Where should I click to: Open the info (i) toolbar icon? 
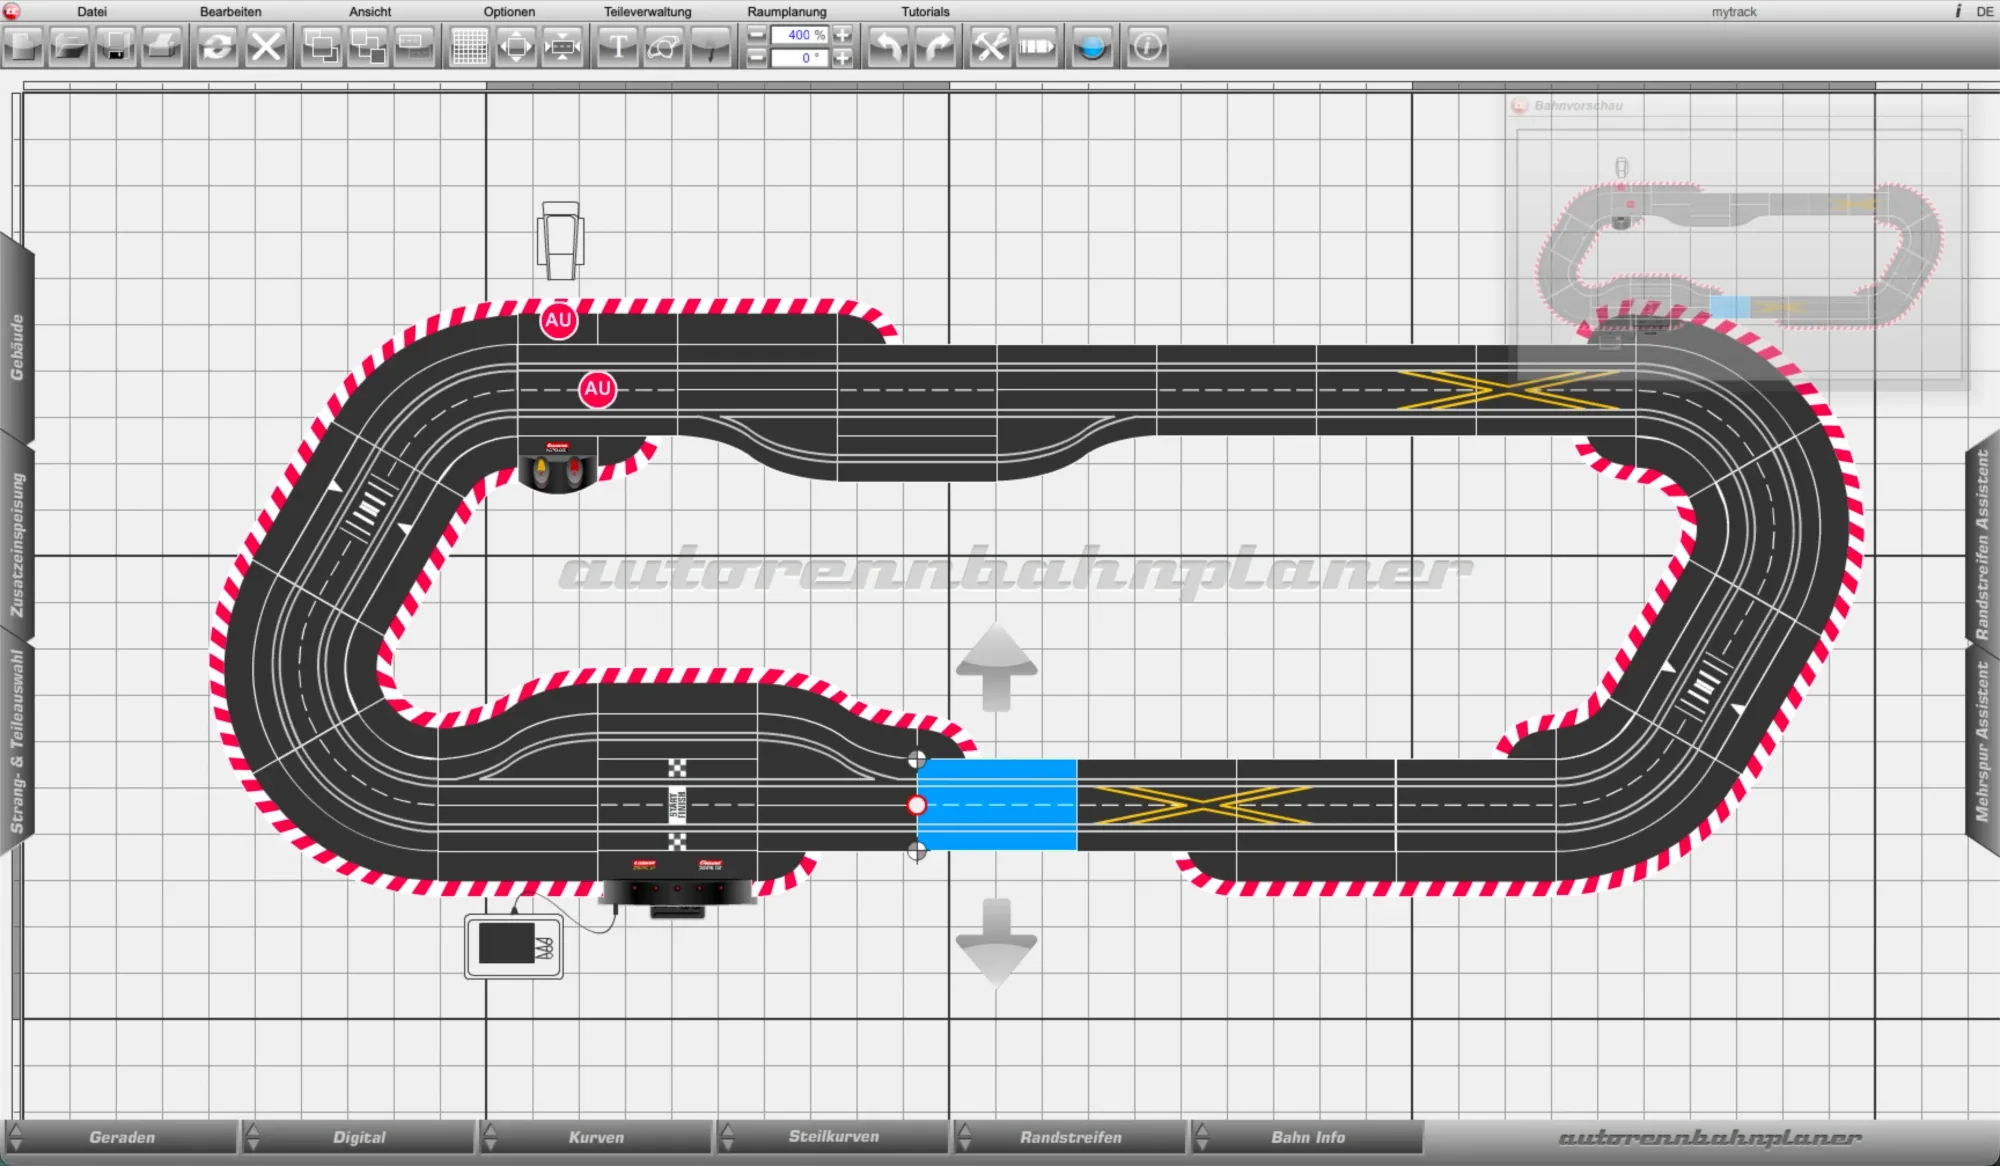click(x=1147, y=47)
